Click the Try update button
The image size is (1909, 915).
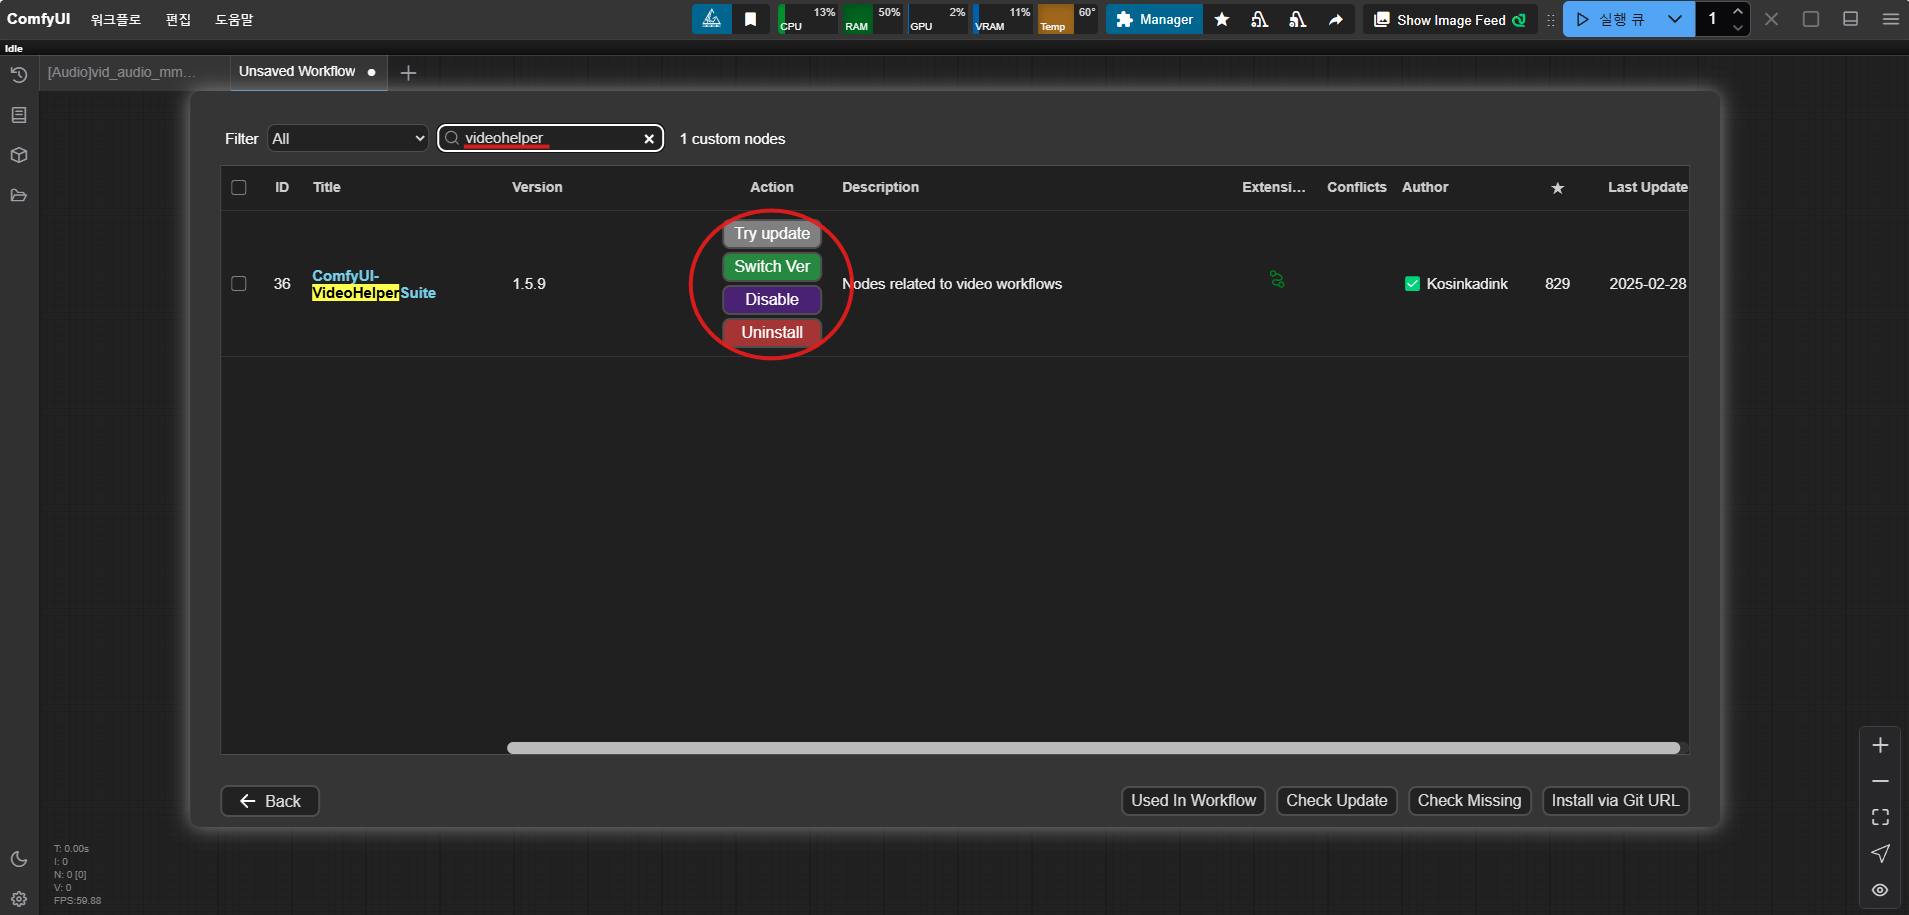tap(772, 233)
